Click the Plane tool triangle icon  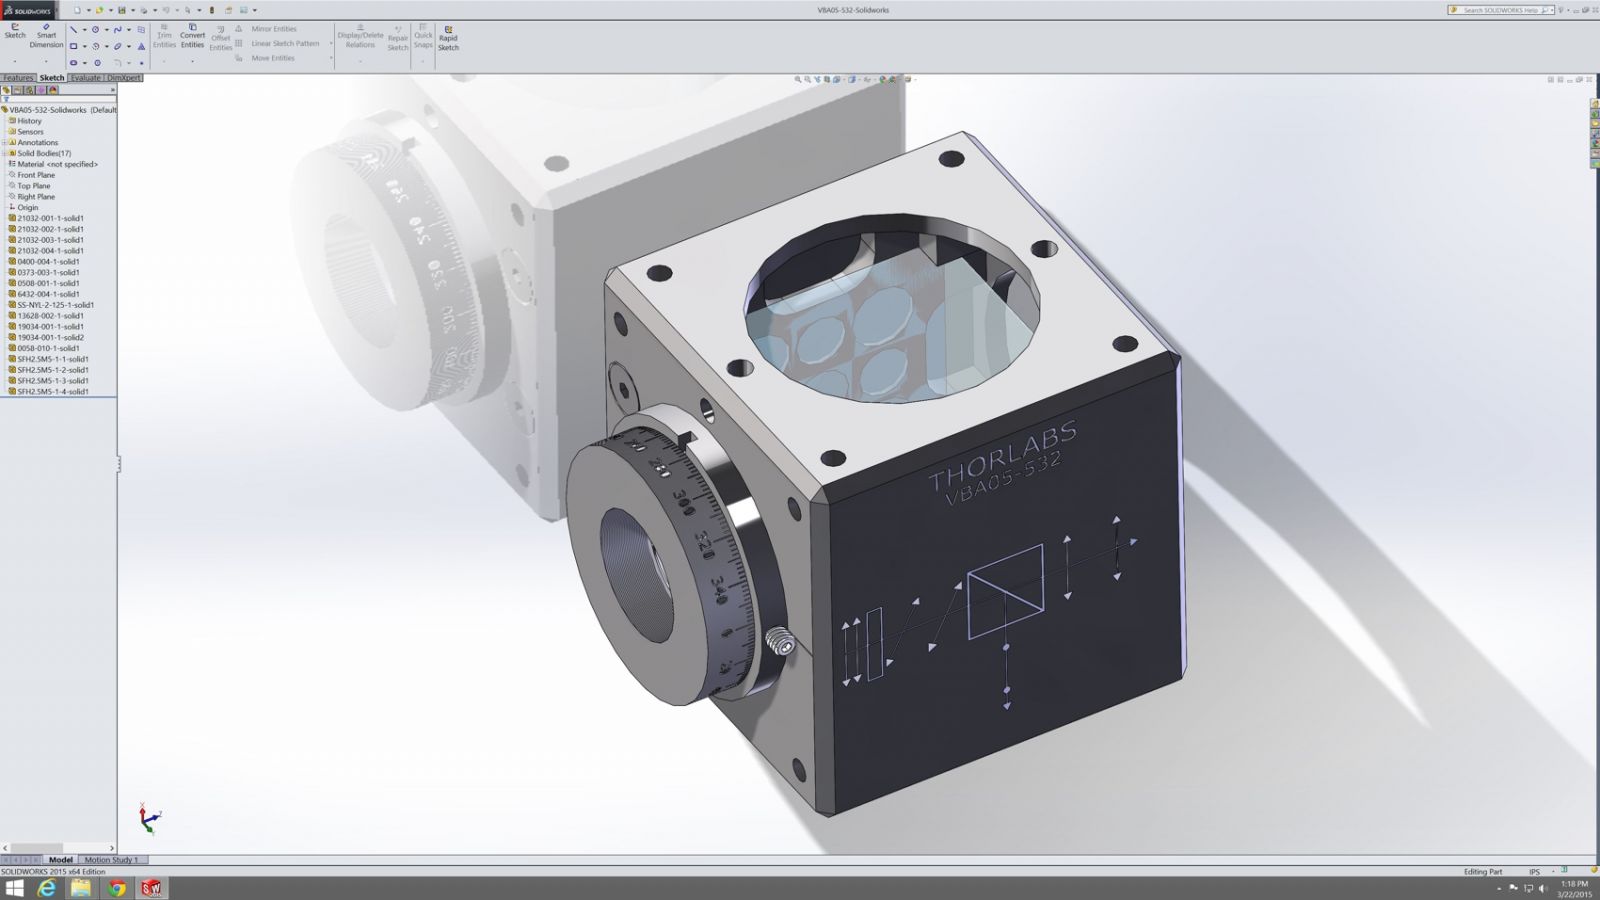tap(141, 46)
